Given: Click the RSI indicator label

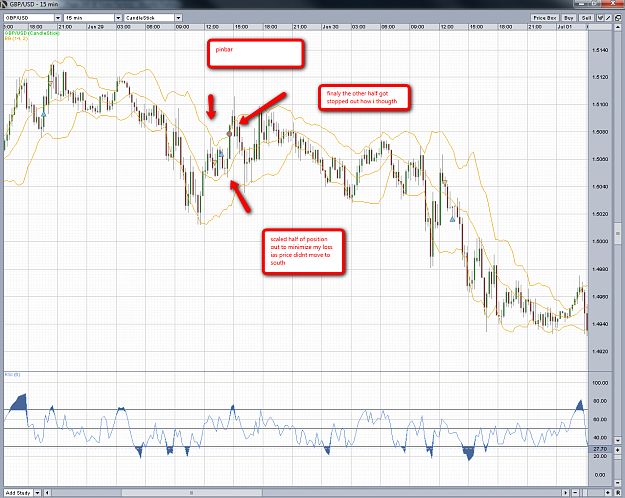Looking at the screenshot, I should coord(12,374).
